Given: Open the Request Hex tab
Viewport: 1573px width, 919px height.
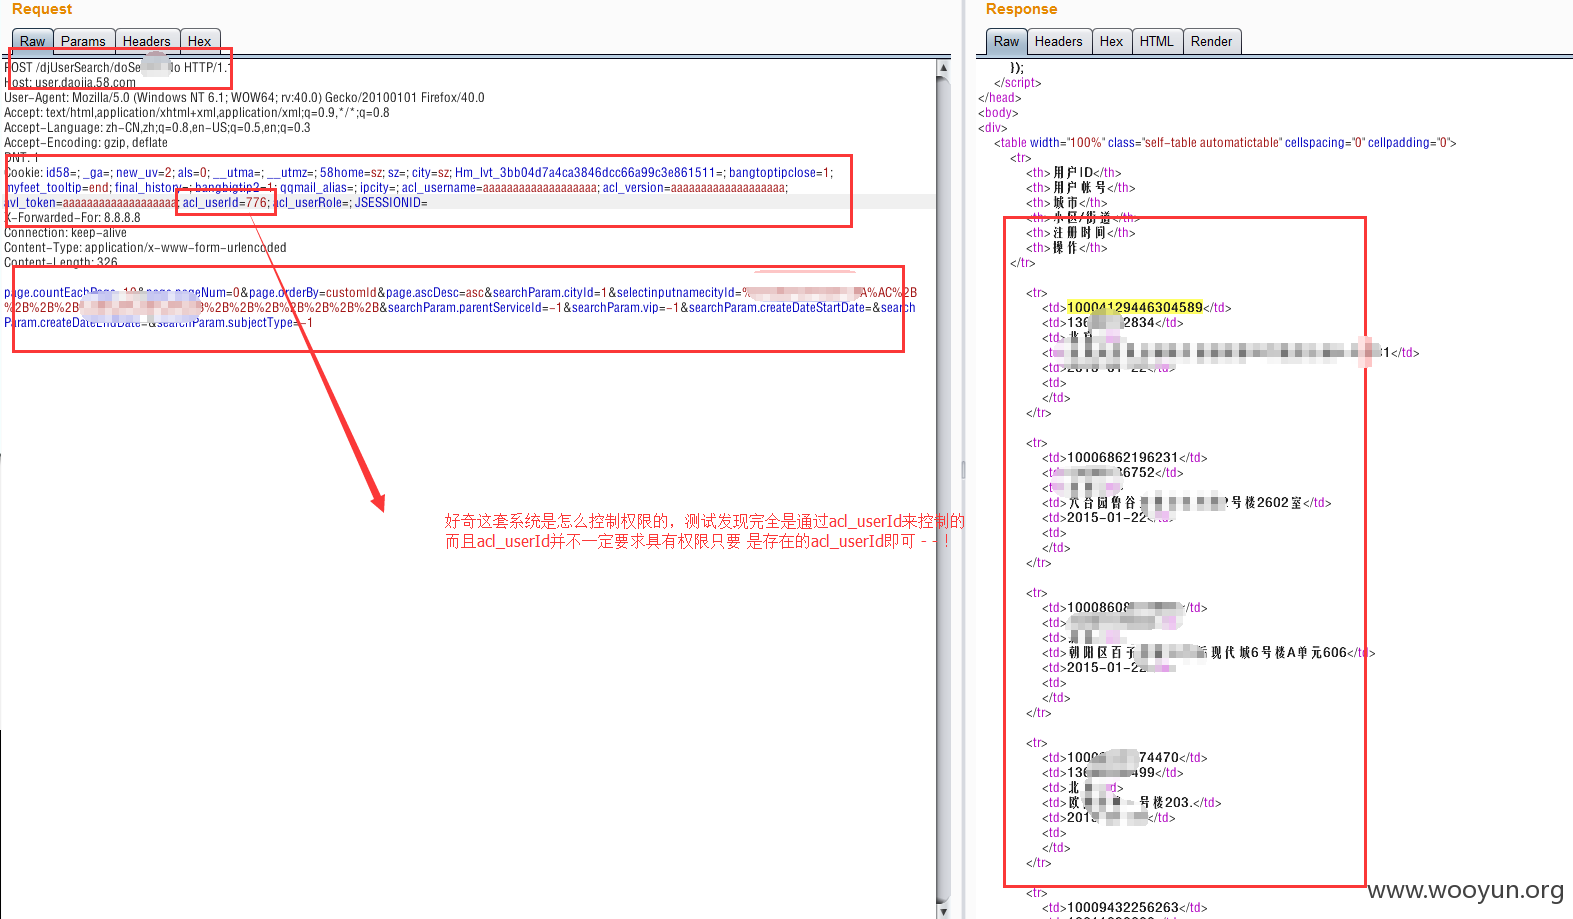Looking at the screenshot, I should click(200, 41).
